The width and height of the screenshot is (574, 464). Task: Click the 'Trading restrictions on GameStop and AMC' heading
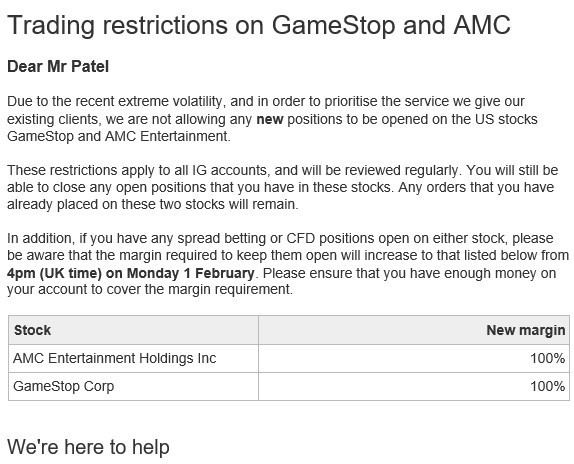259,25
